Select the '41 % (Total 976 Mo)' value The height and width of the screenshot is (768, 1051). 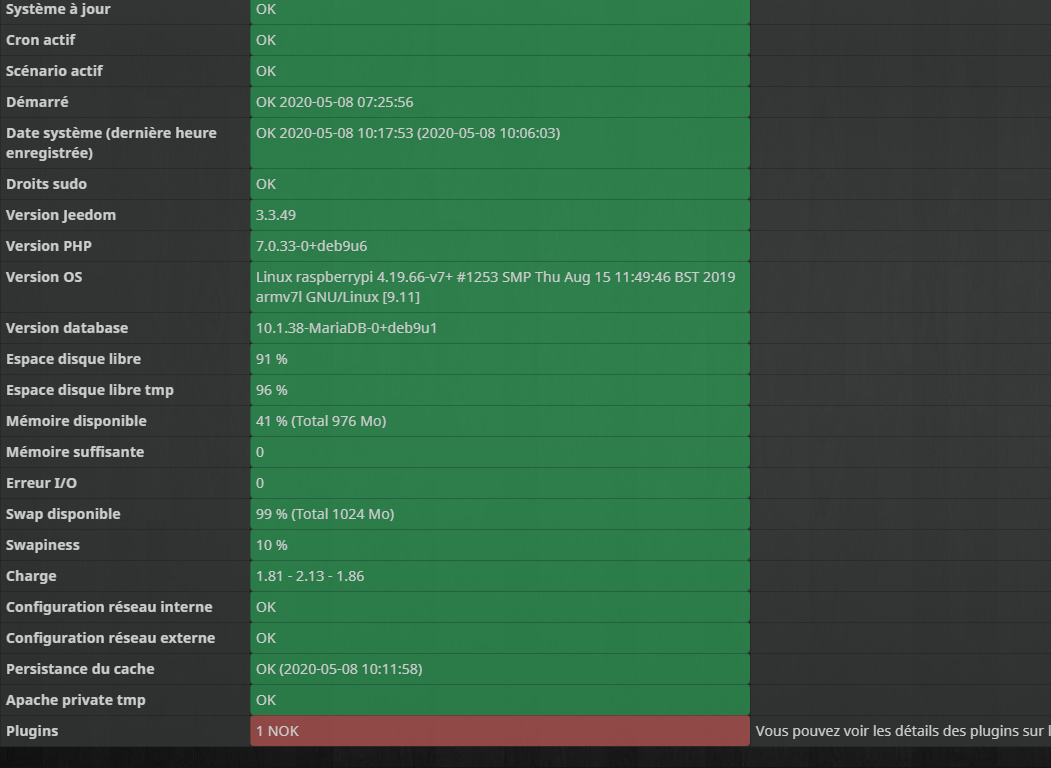coord(321,421)
